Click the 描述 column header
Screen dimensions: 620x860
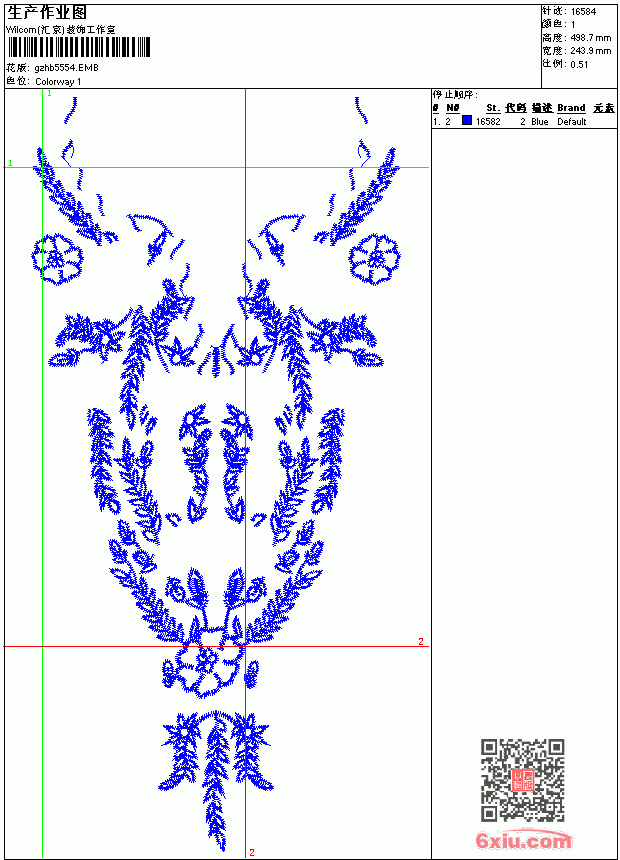542,108
